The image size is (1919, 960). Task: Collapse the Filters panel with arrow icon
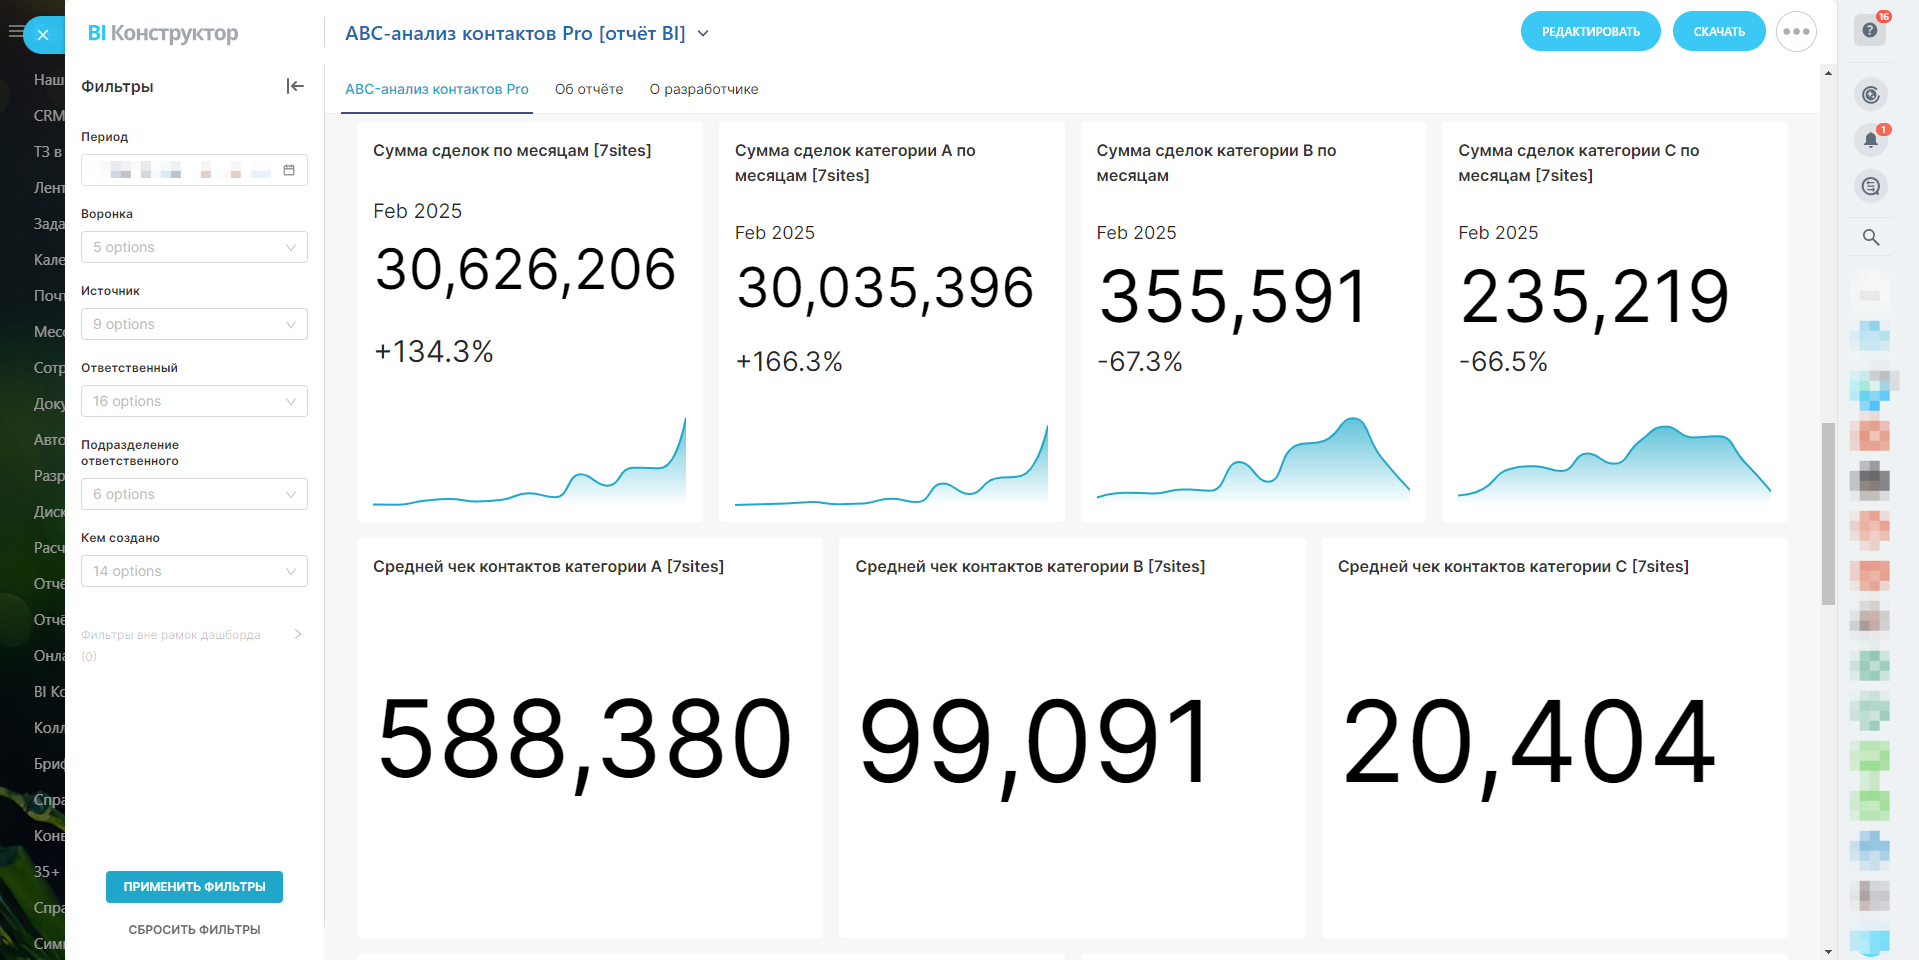(295, 86)
